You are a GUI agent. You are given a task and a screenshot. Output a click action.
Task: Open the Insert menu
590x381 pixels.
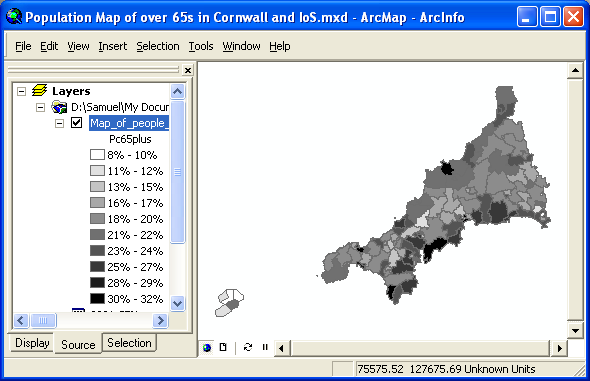(x=113, y=46)
